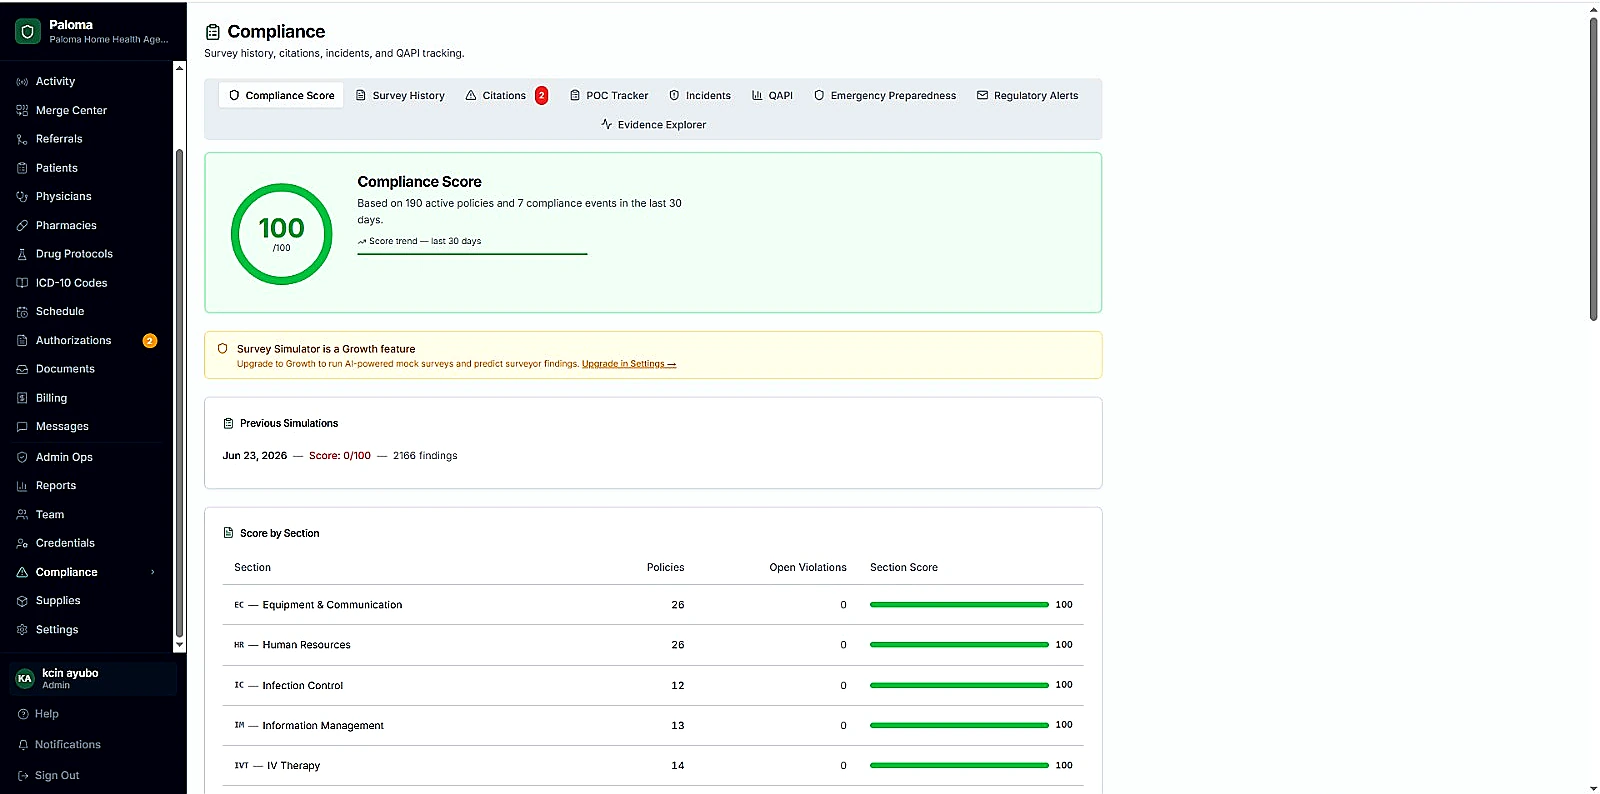Select the Infection Control row
1600x794 pixels.
[x=653, y=686]
